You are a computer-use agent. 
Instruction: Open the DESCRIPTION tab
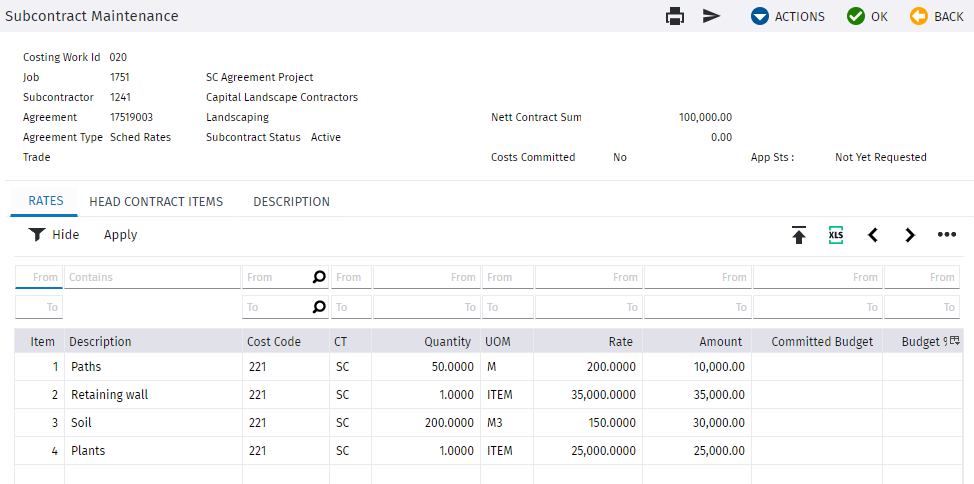(291, 201)
